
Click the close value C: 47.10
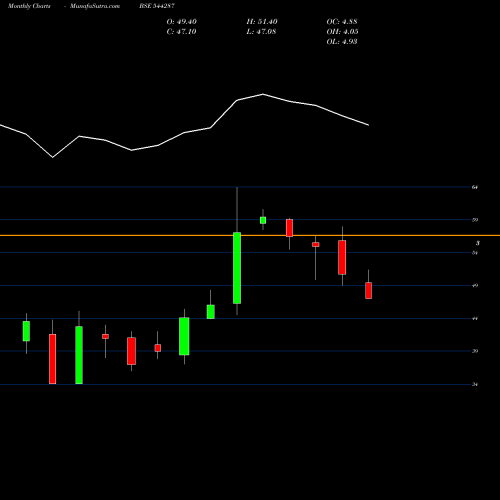tap(182, 32)
